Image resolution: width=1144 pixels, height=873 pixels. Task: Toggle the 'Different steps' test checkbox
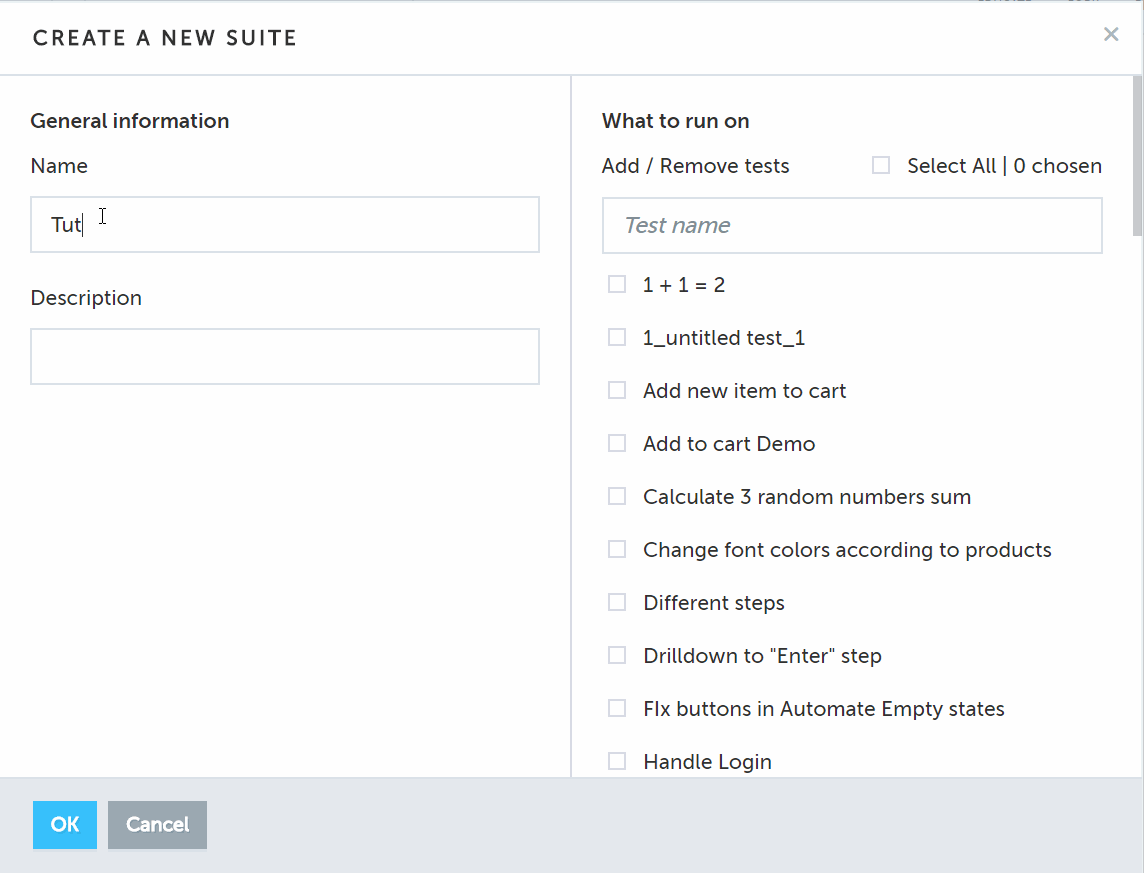[x=617, y=603]
